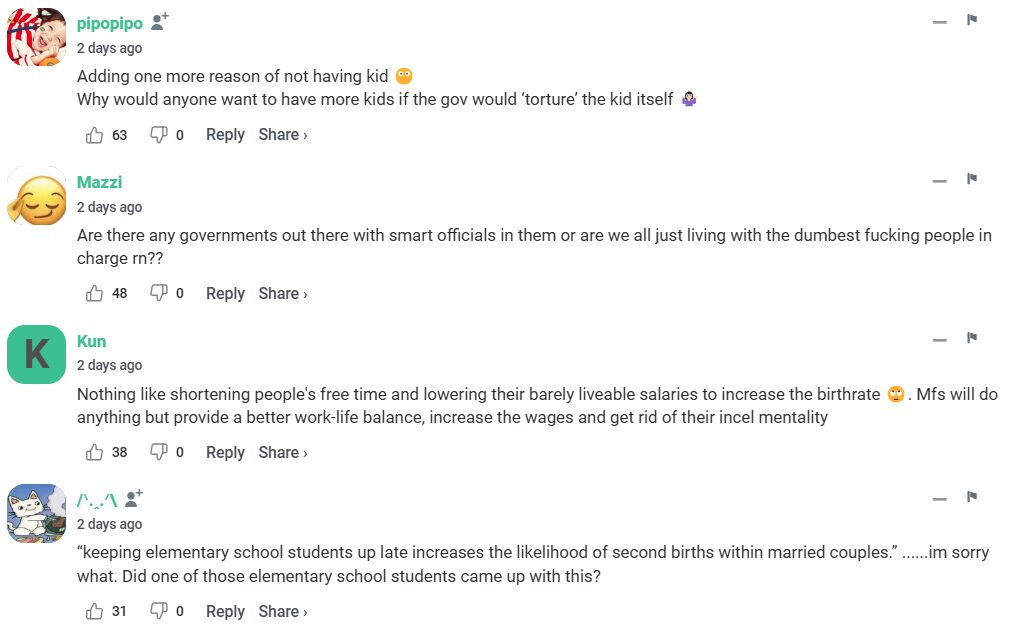1014x631 pixels.
Task: Thumbs up Kun's comment
Action: pyautogui.click(x=95, y=452)
